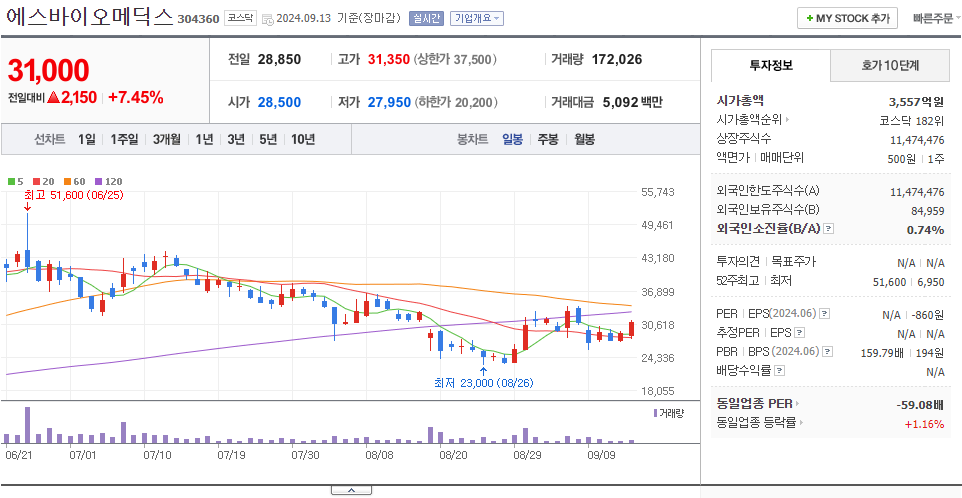Viewport: 962px width, 498px height.
Task: Click the 상장주식수 row label
Action: 744,139
